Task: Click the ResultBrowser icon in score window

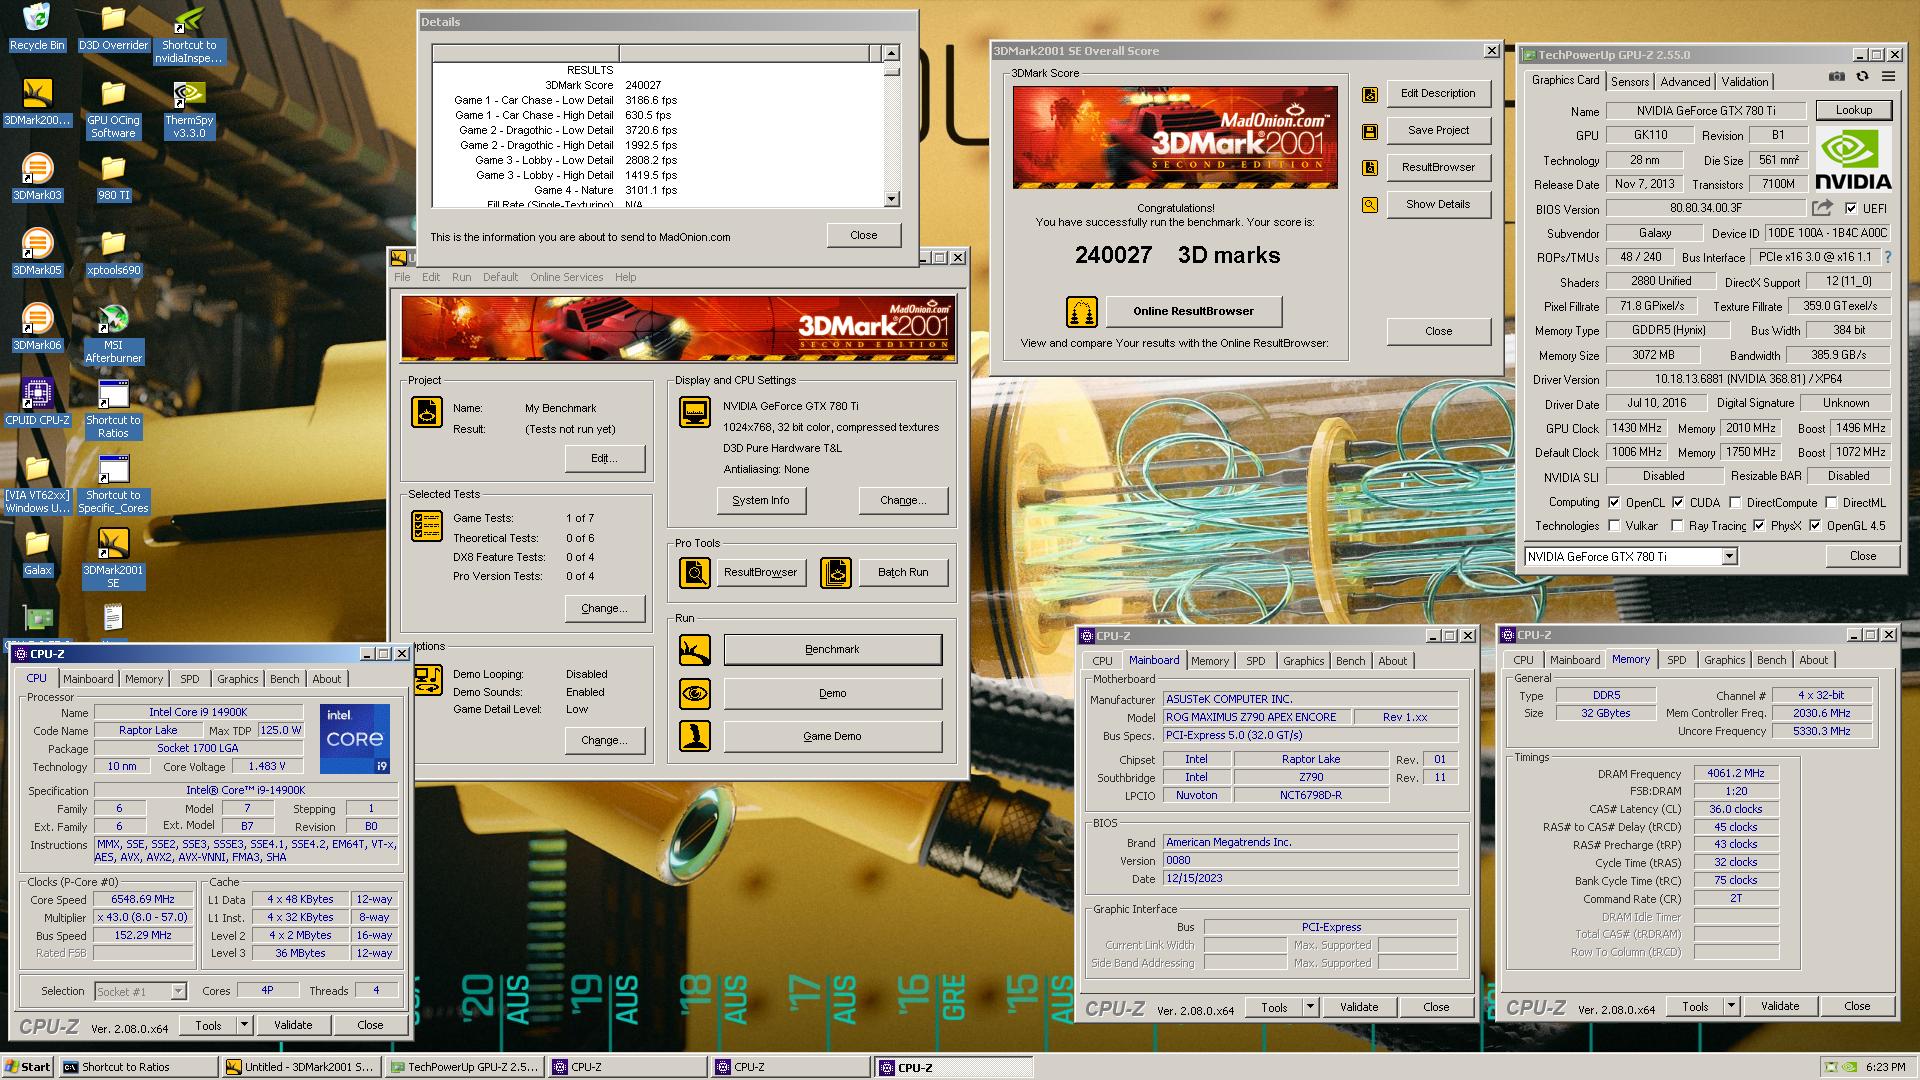Action: (1370, 168)
